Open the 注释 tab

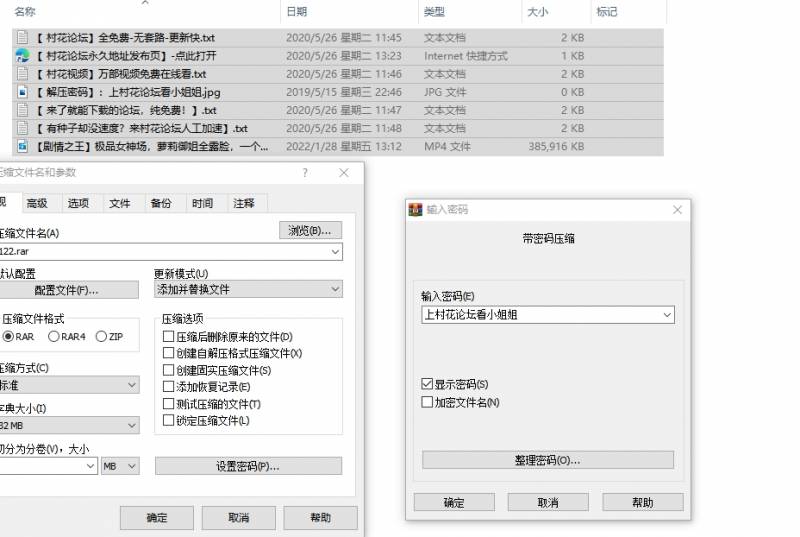point(243,203)
